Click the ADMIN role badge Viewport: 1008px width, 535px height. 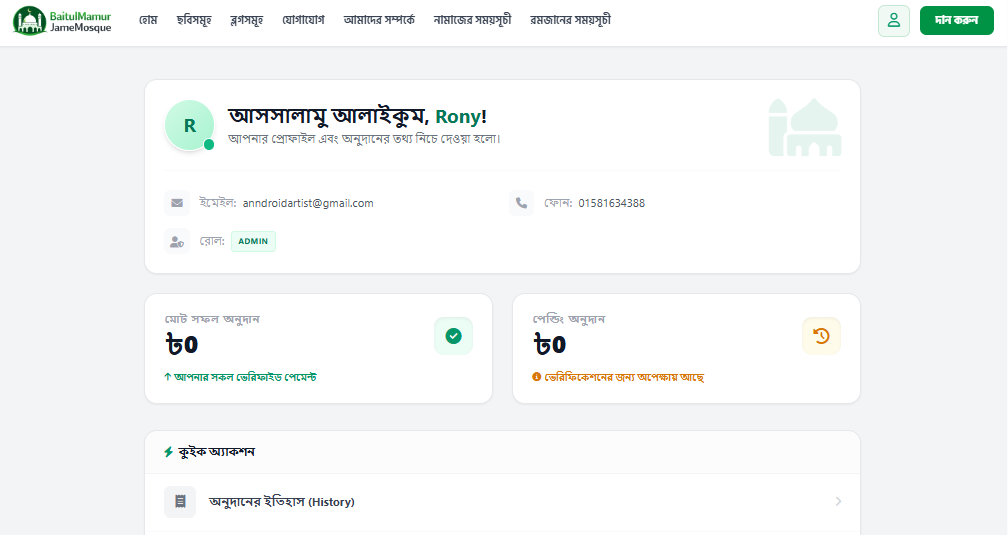253,241
